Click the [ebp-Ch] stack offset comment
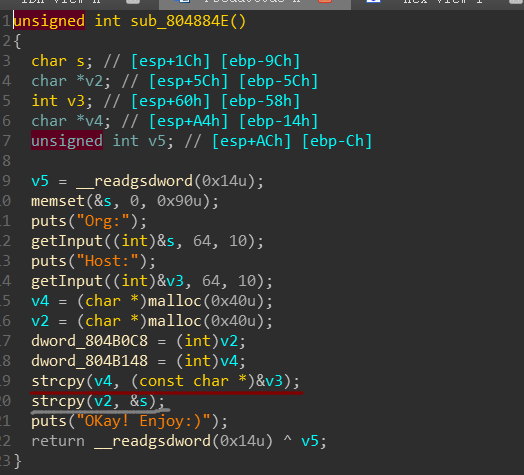524x475 pixels. point(337,141)
